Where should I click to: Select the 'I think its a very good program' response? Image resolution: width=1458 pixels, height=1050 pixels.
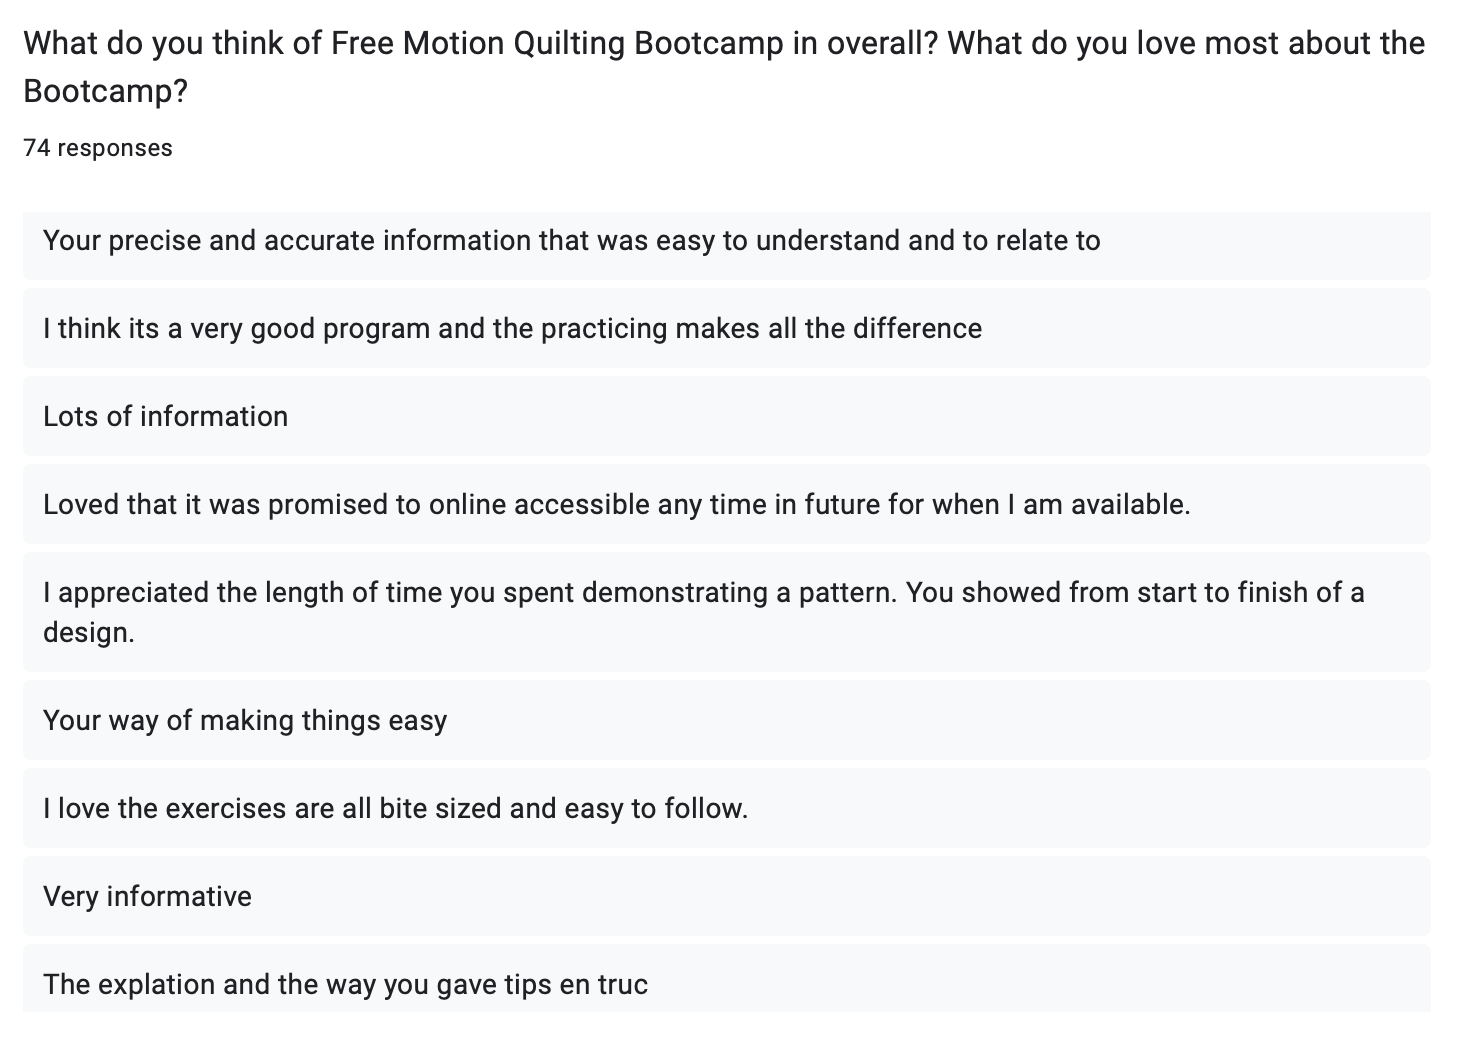coord(727,329)
